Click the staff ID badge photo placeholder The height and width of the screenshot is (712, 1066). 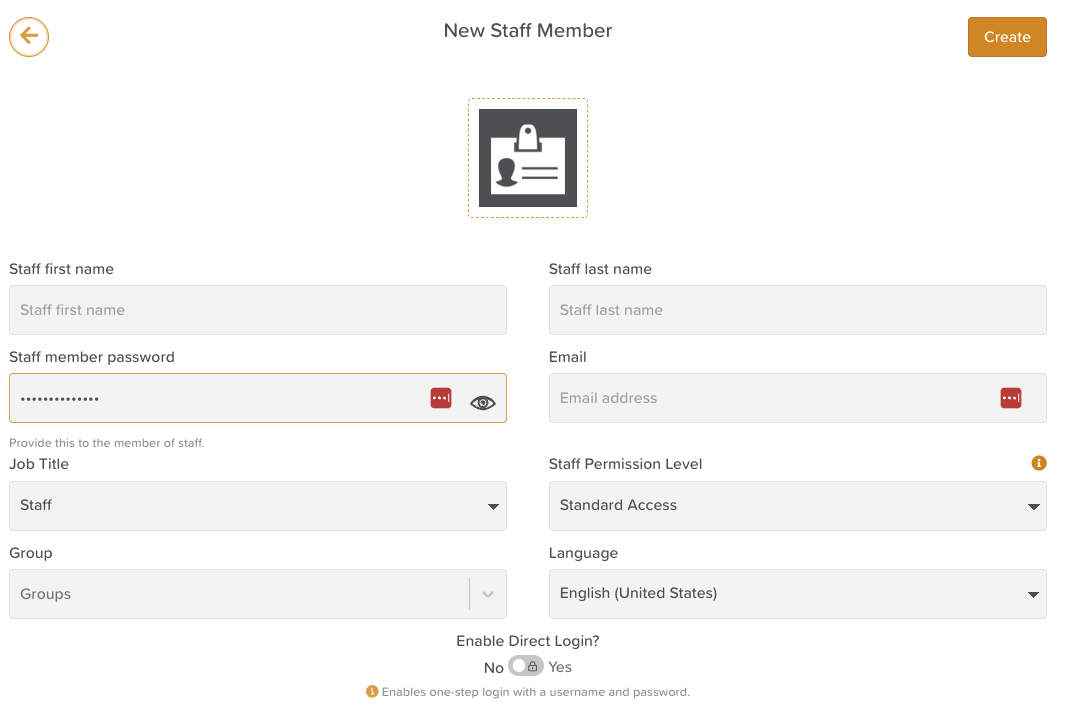click(527, 158)
